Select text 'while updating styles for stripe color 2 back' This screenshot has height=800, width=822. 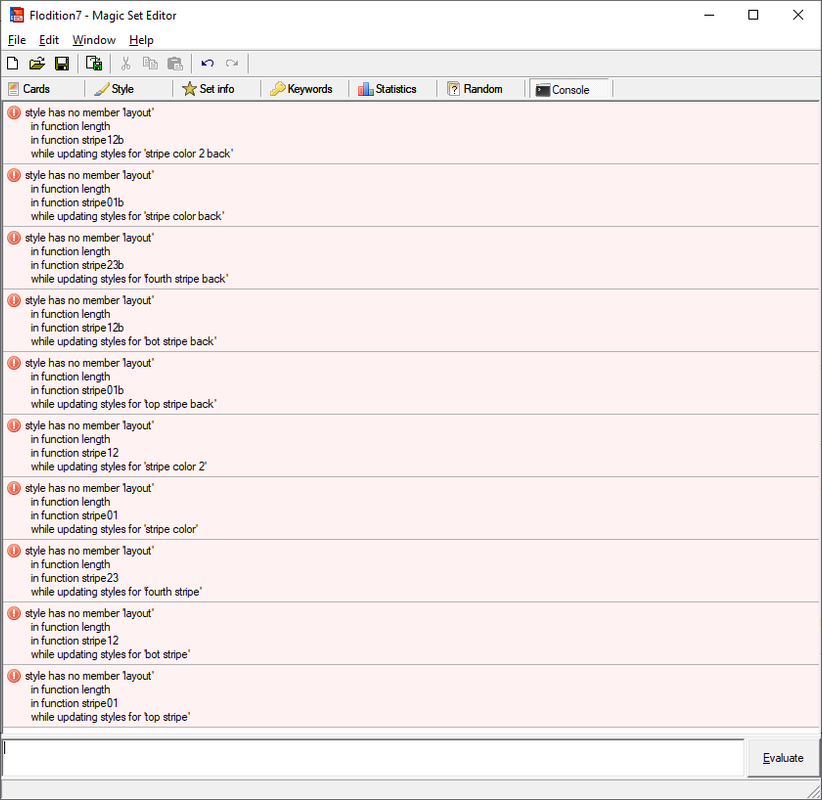(132, 154)
